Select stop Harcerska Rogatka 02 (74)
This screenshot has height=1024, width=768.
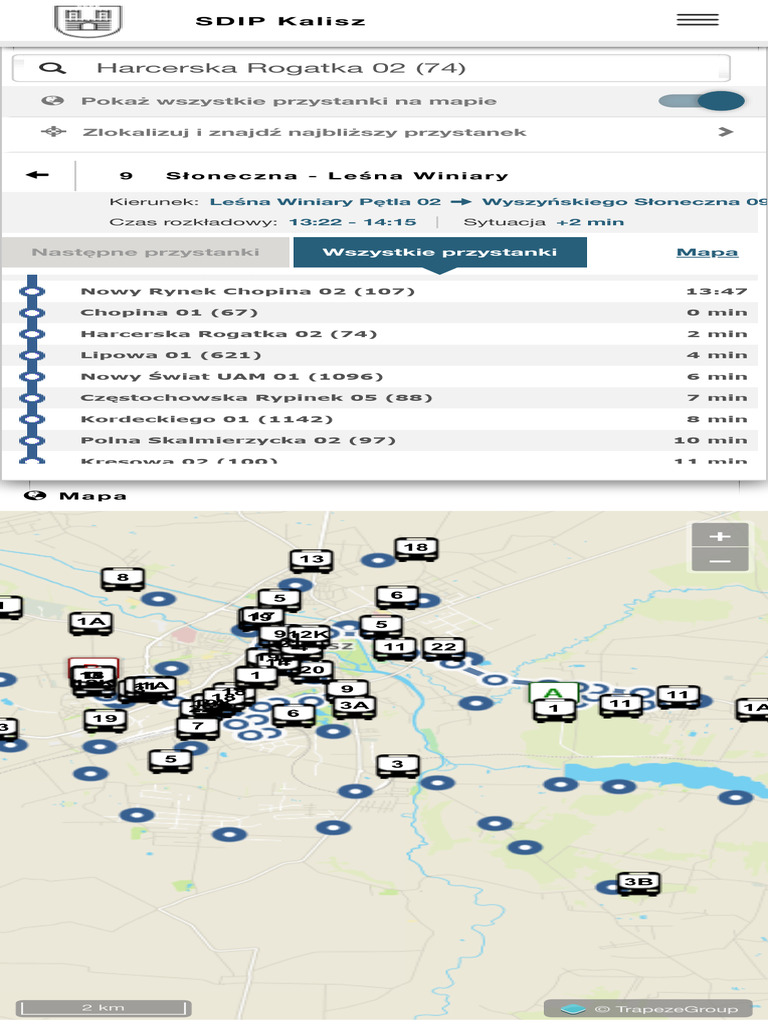click(x=229, y=334)
